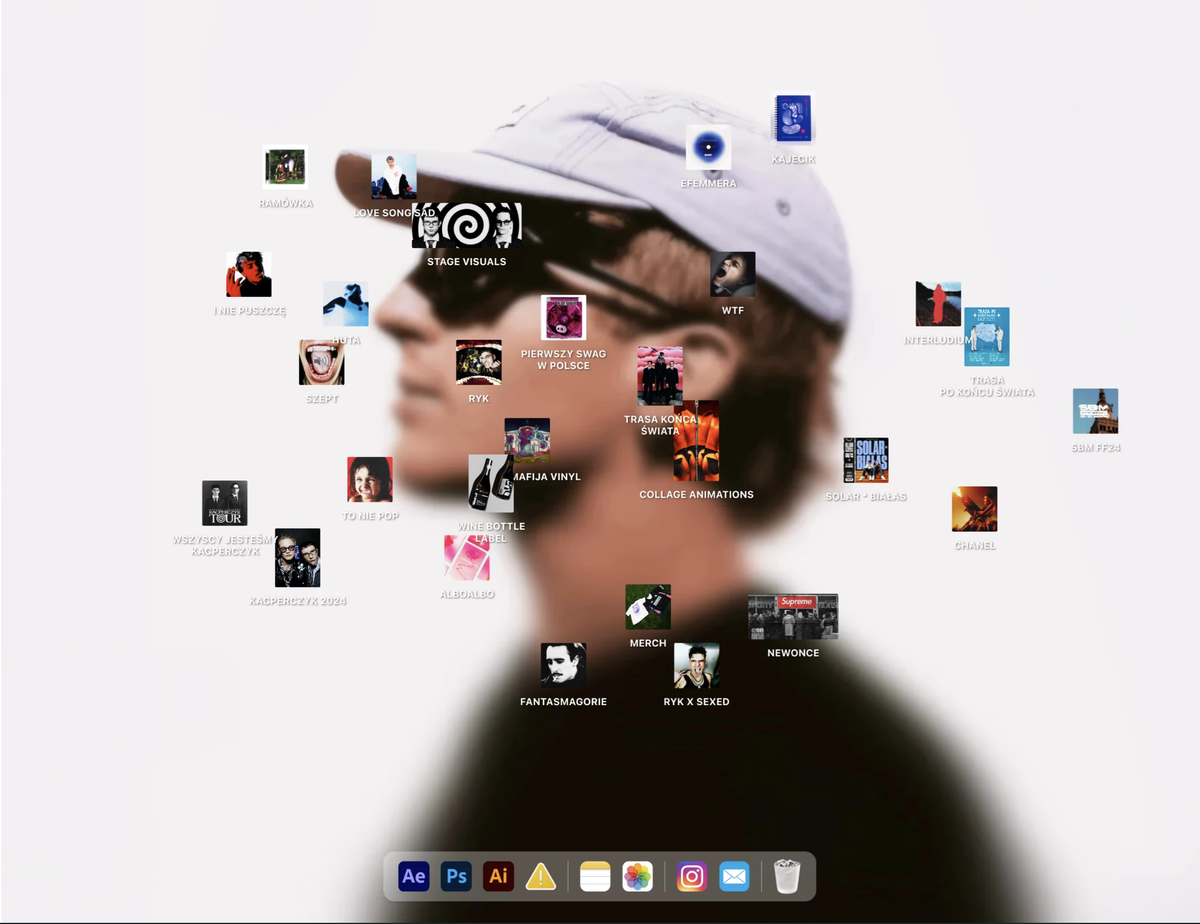Click the yellow warning triangle dock icon
1200x924 pixels.
(x=541, y=877)
